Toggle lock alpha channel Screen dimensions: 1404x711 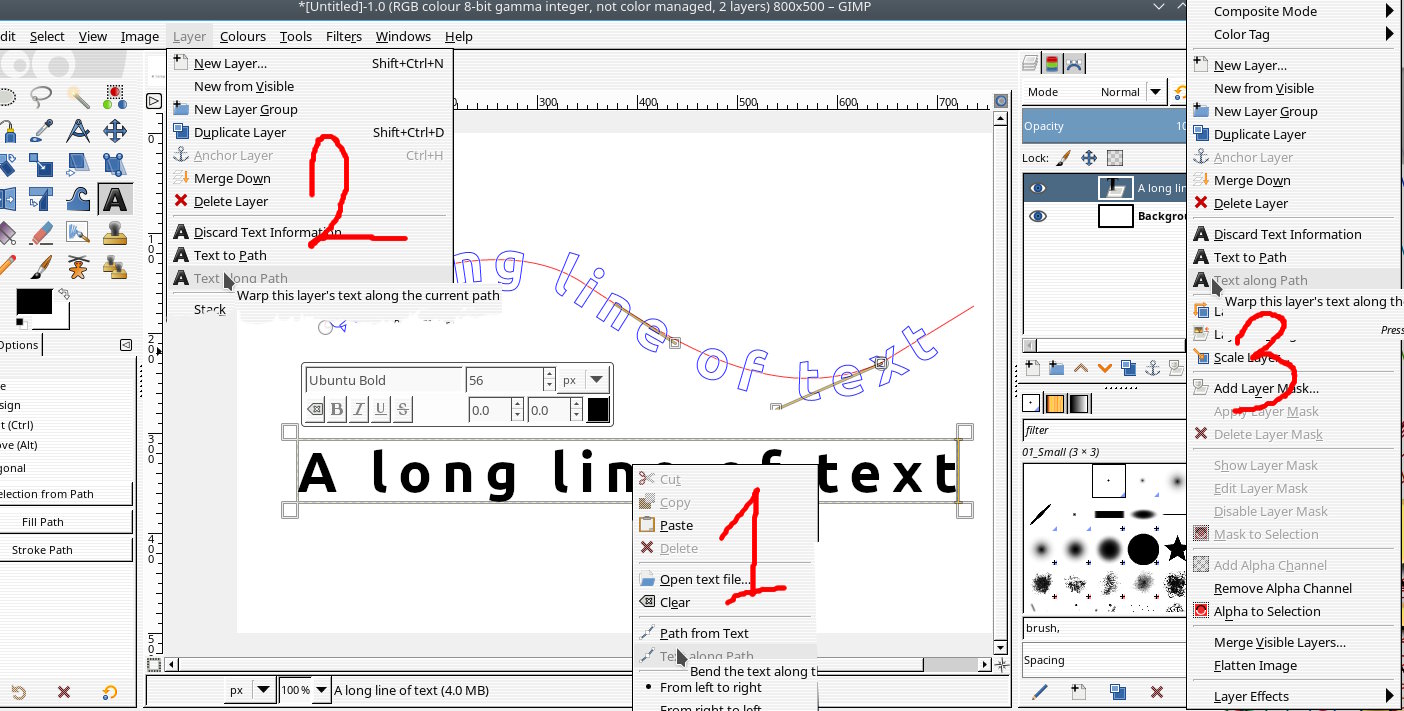click(x=1115, y=158)
